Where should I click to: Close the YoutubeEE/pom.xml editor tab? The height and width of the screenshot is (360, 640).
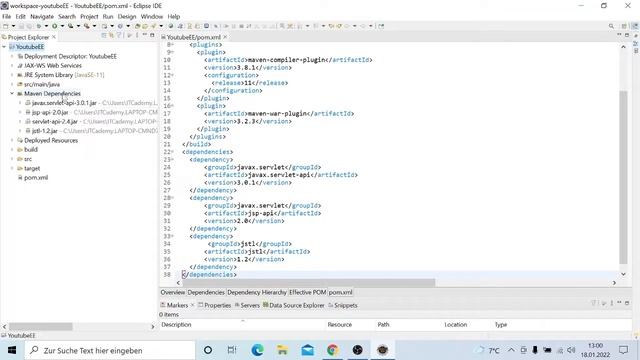(x=225, y=37)
